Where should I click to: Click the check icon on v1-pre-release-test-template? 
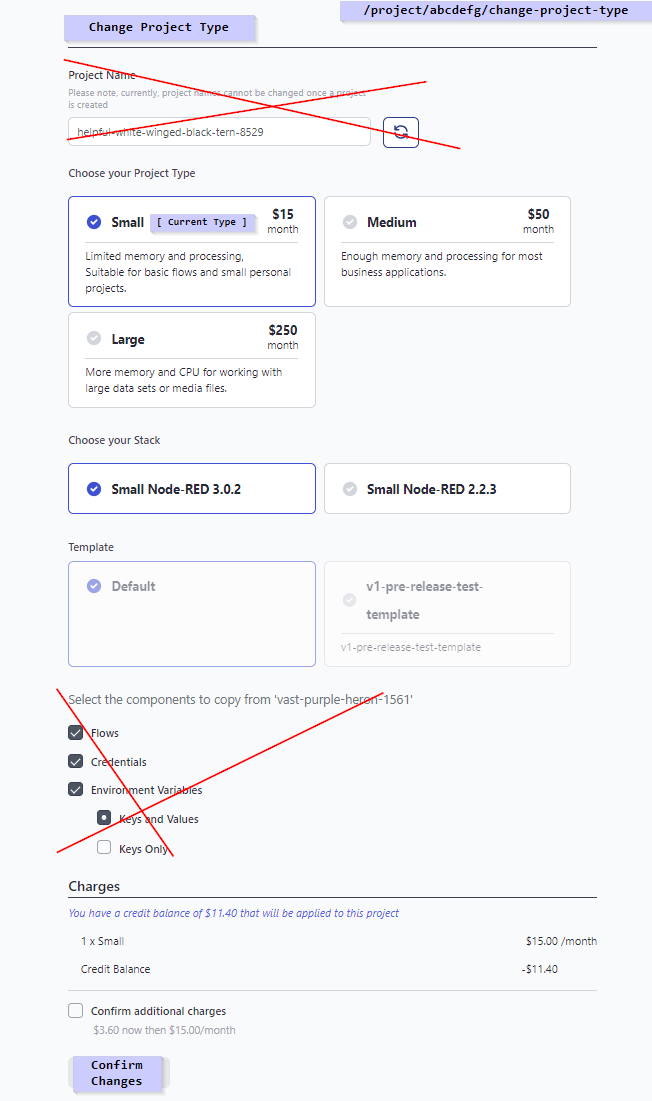[351, 600]
